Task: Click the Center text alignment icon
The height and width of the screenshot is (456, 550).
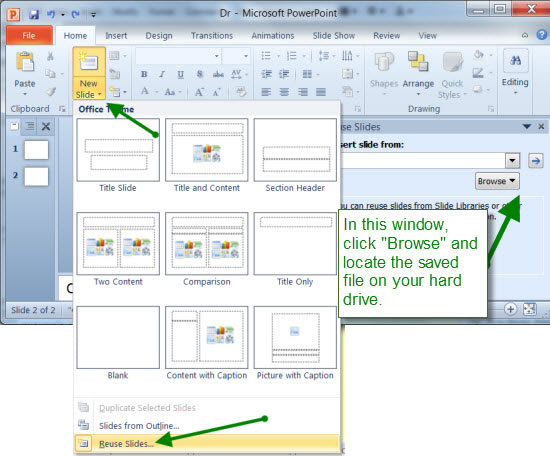Action: pyautogui.click(x=284, y=92)
